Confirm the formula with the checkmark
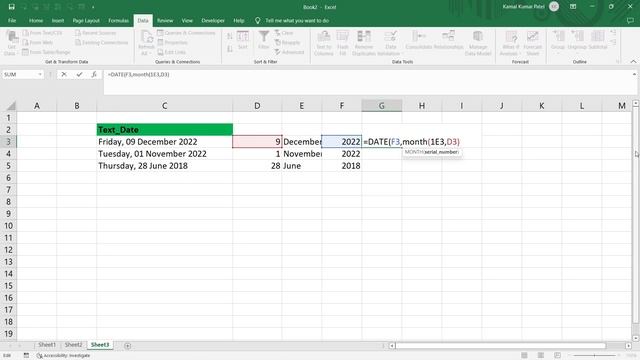Screen dimensions: 640x360 79,74
